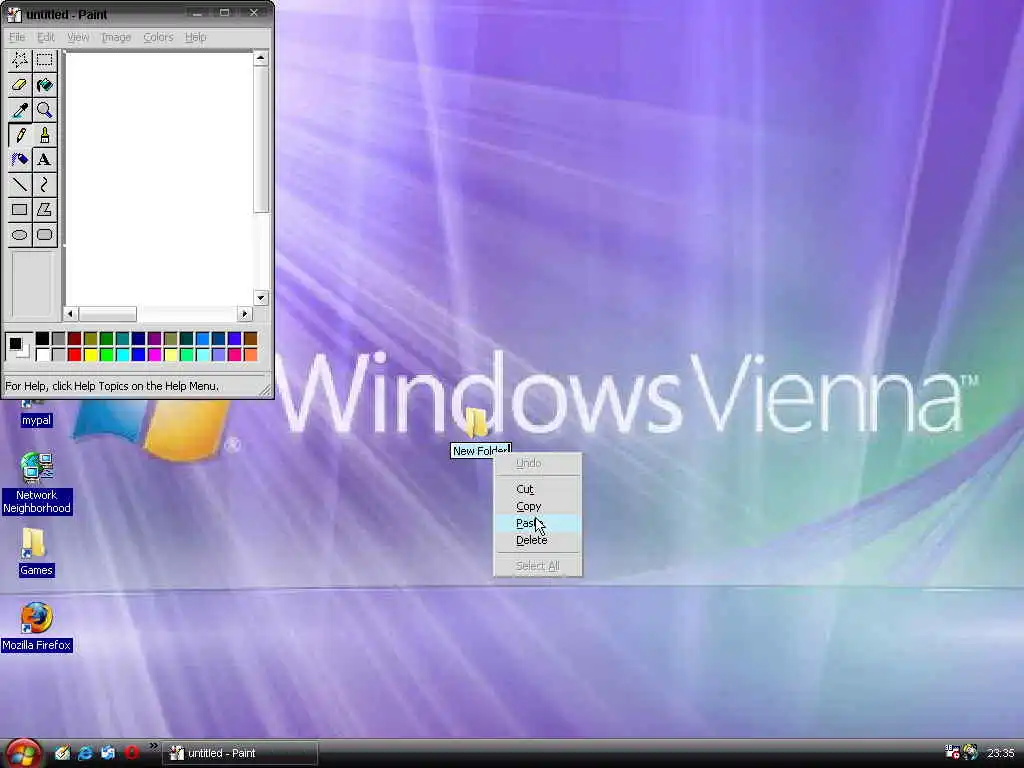Image resolution: width=1024 pixels, height=768 pixels.
Task: Click the white Paint drawing canvas
Action: point(159,178)
